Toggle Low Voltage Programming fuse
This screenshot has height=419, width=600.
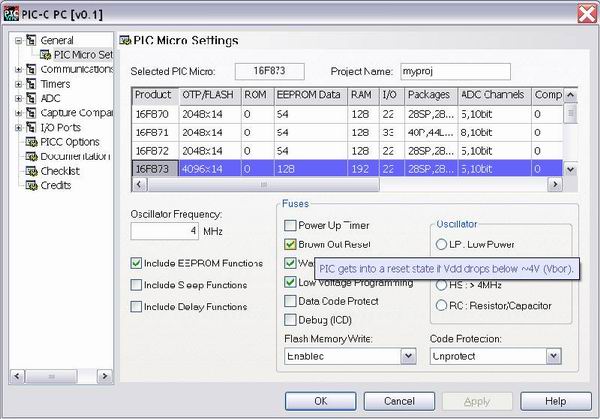coord(290,282)
